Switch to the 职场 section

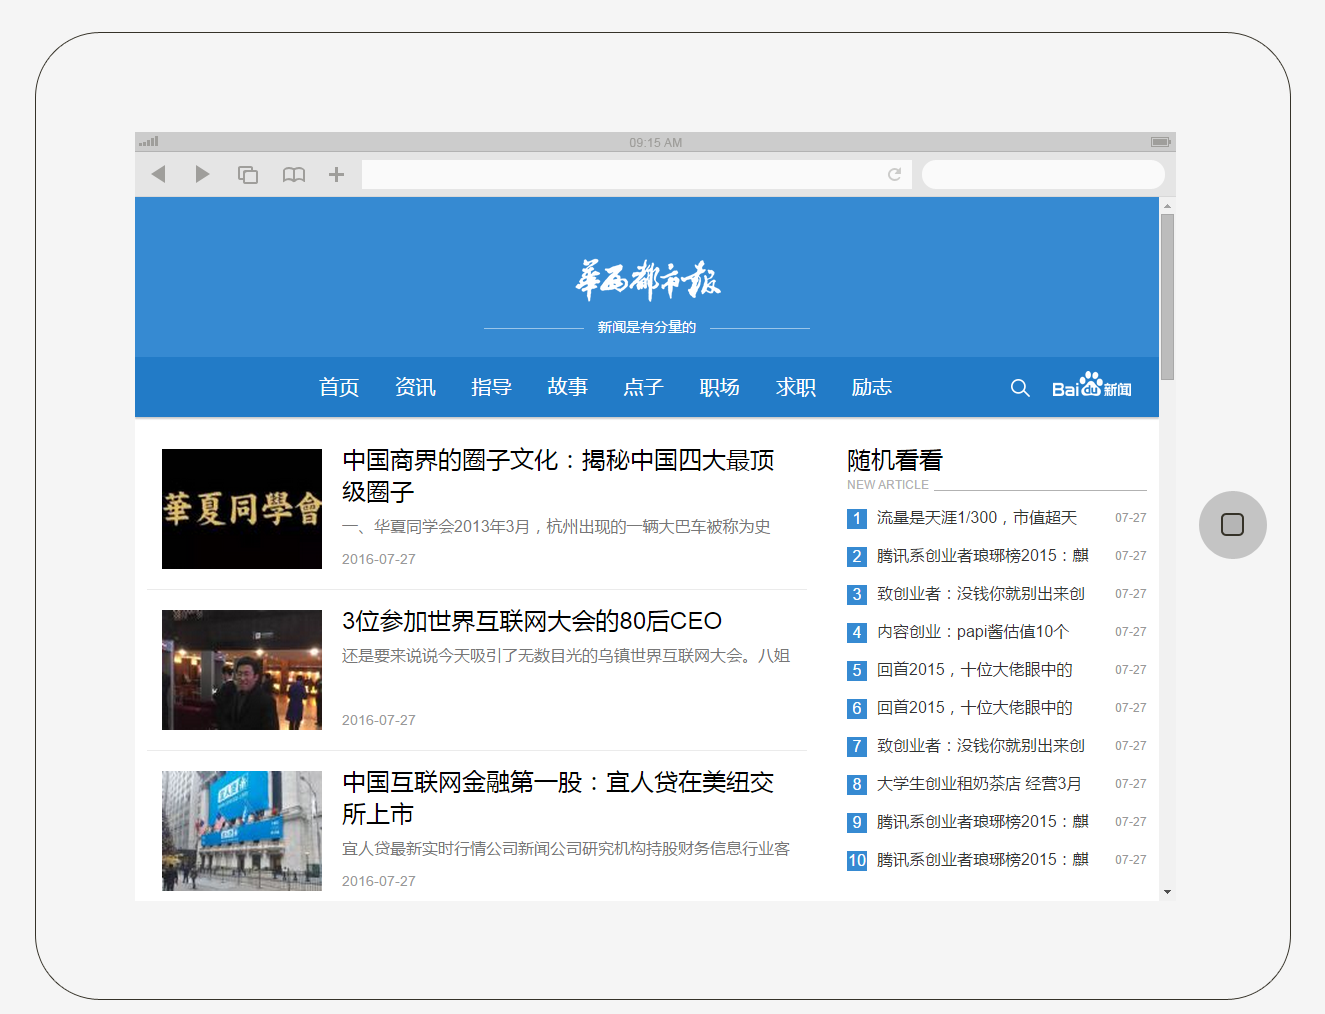[x=719, y=388]
